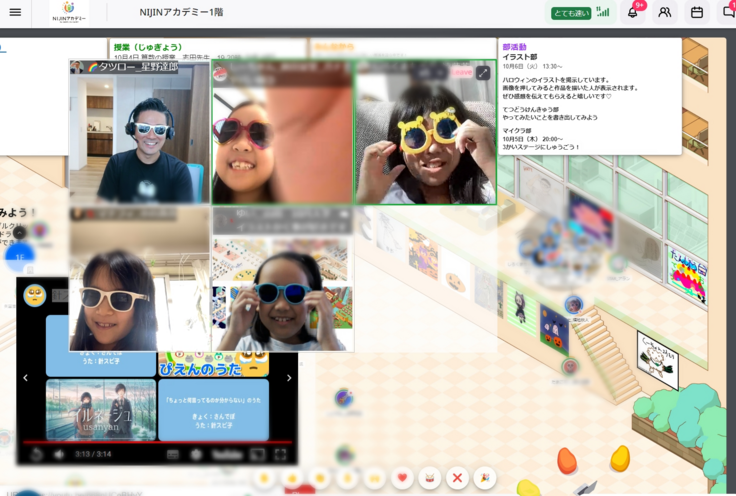This screenshot has width=736, height=496.
Task: Go to previous YouTube suggestion page
Action: pyautogui.click(x=26, y=378)
